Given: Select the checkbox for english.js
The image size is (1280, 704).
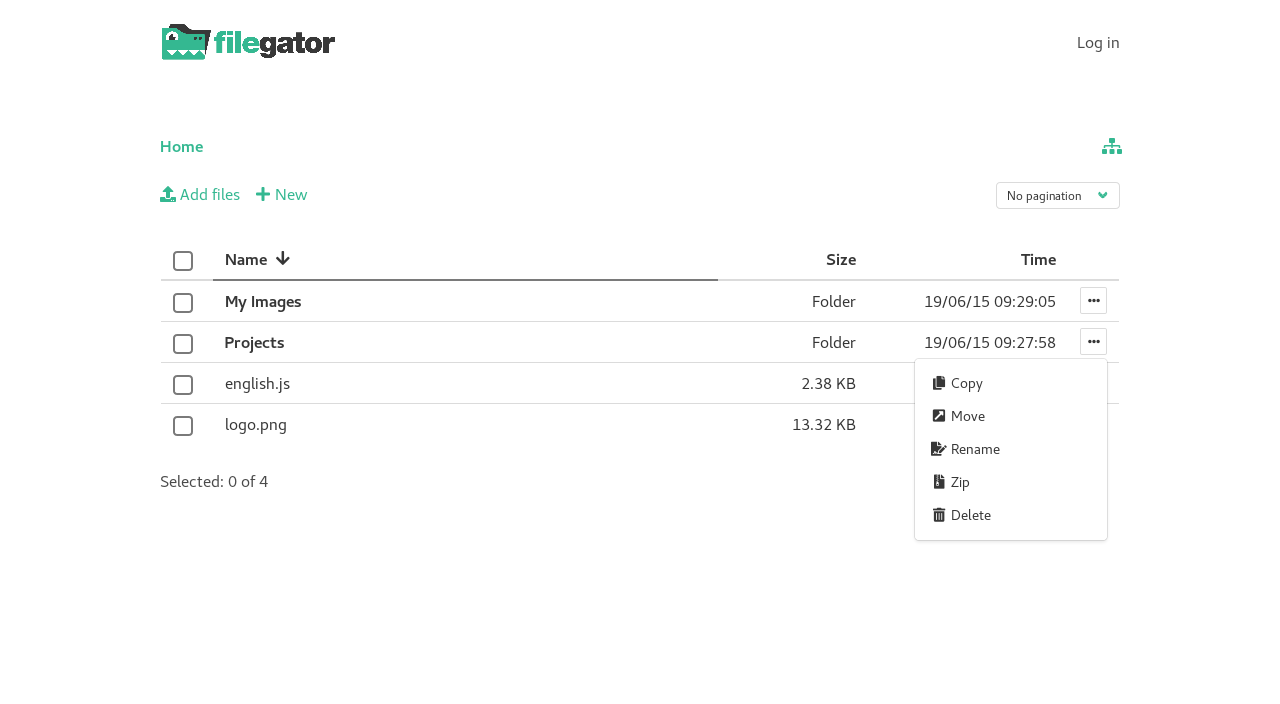Looking at the screenshot, I should click(182, 385).
